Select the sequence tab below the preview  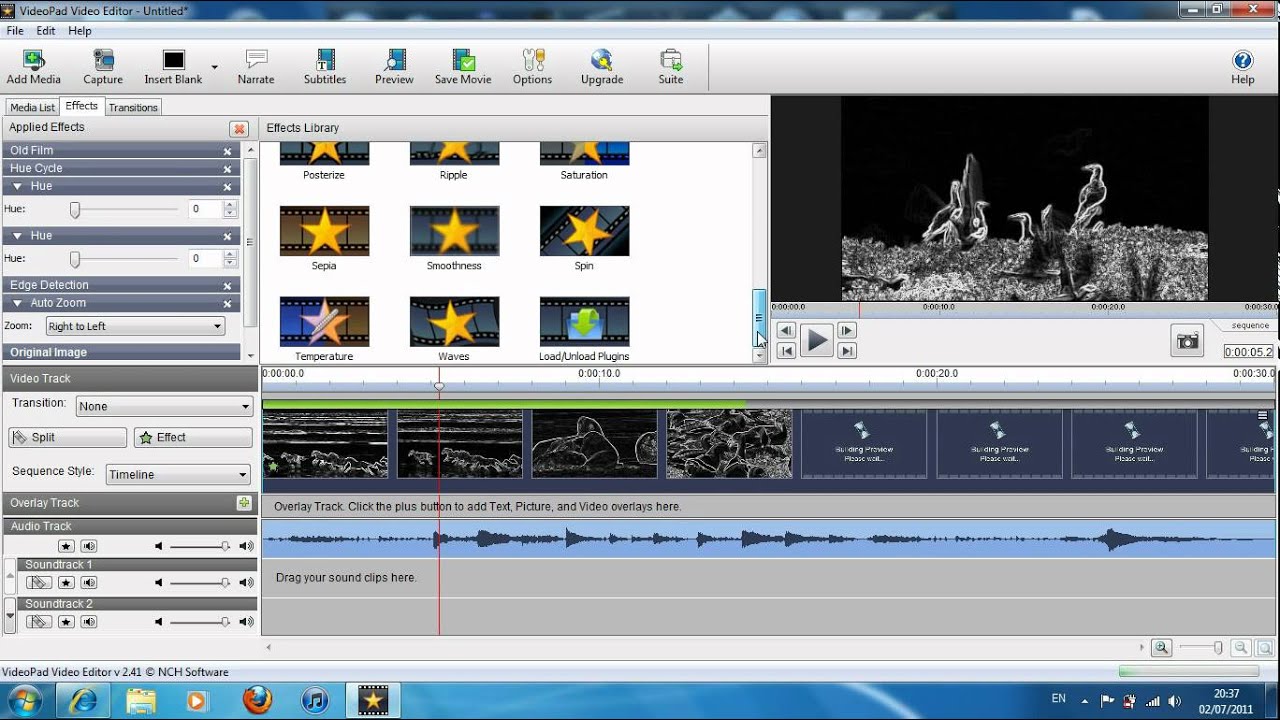(1250, 326)
